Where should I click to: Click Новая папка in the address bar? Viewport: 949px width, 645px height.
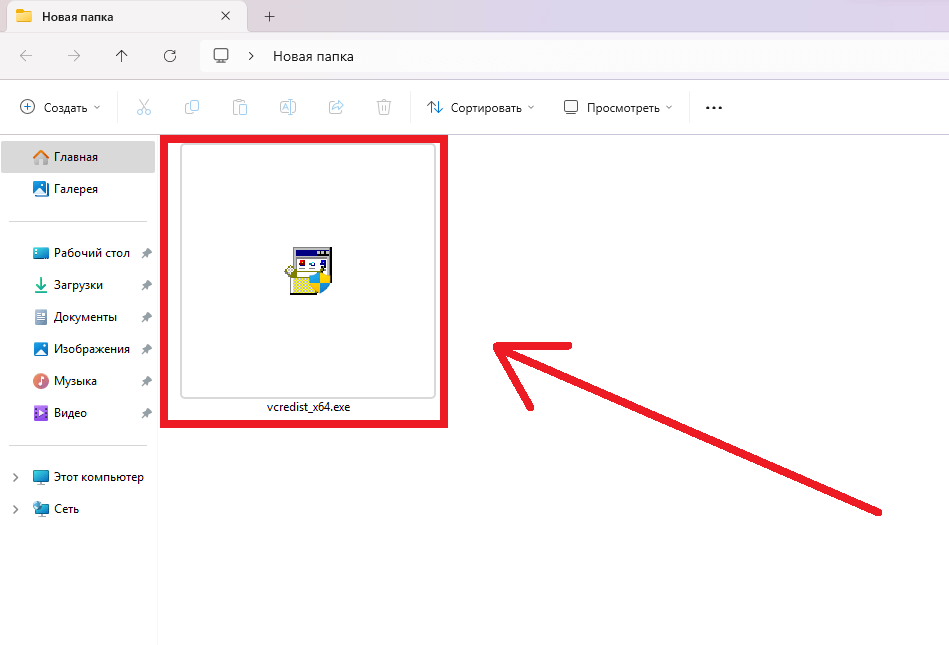[x=313, y=56]
